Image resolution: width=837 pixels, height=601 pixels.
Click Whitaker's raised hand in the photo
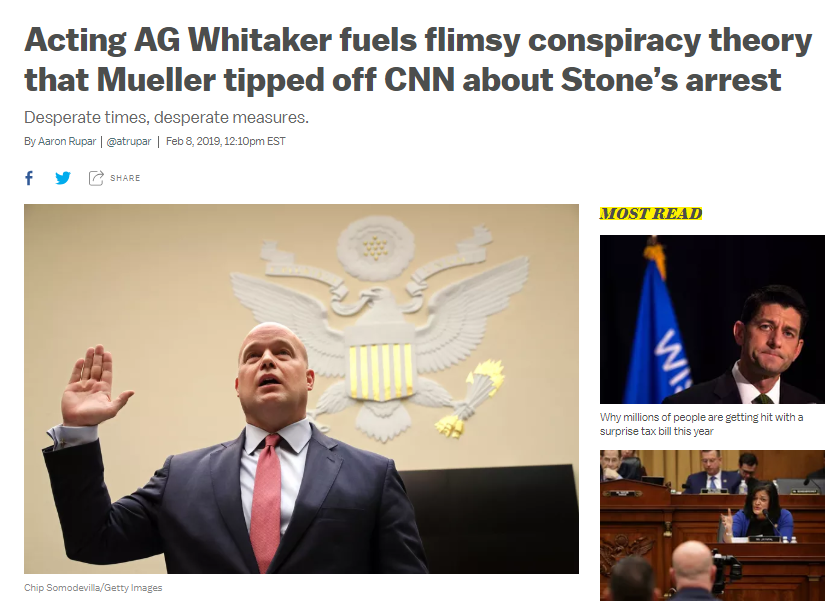[x=92, y=384]
